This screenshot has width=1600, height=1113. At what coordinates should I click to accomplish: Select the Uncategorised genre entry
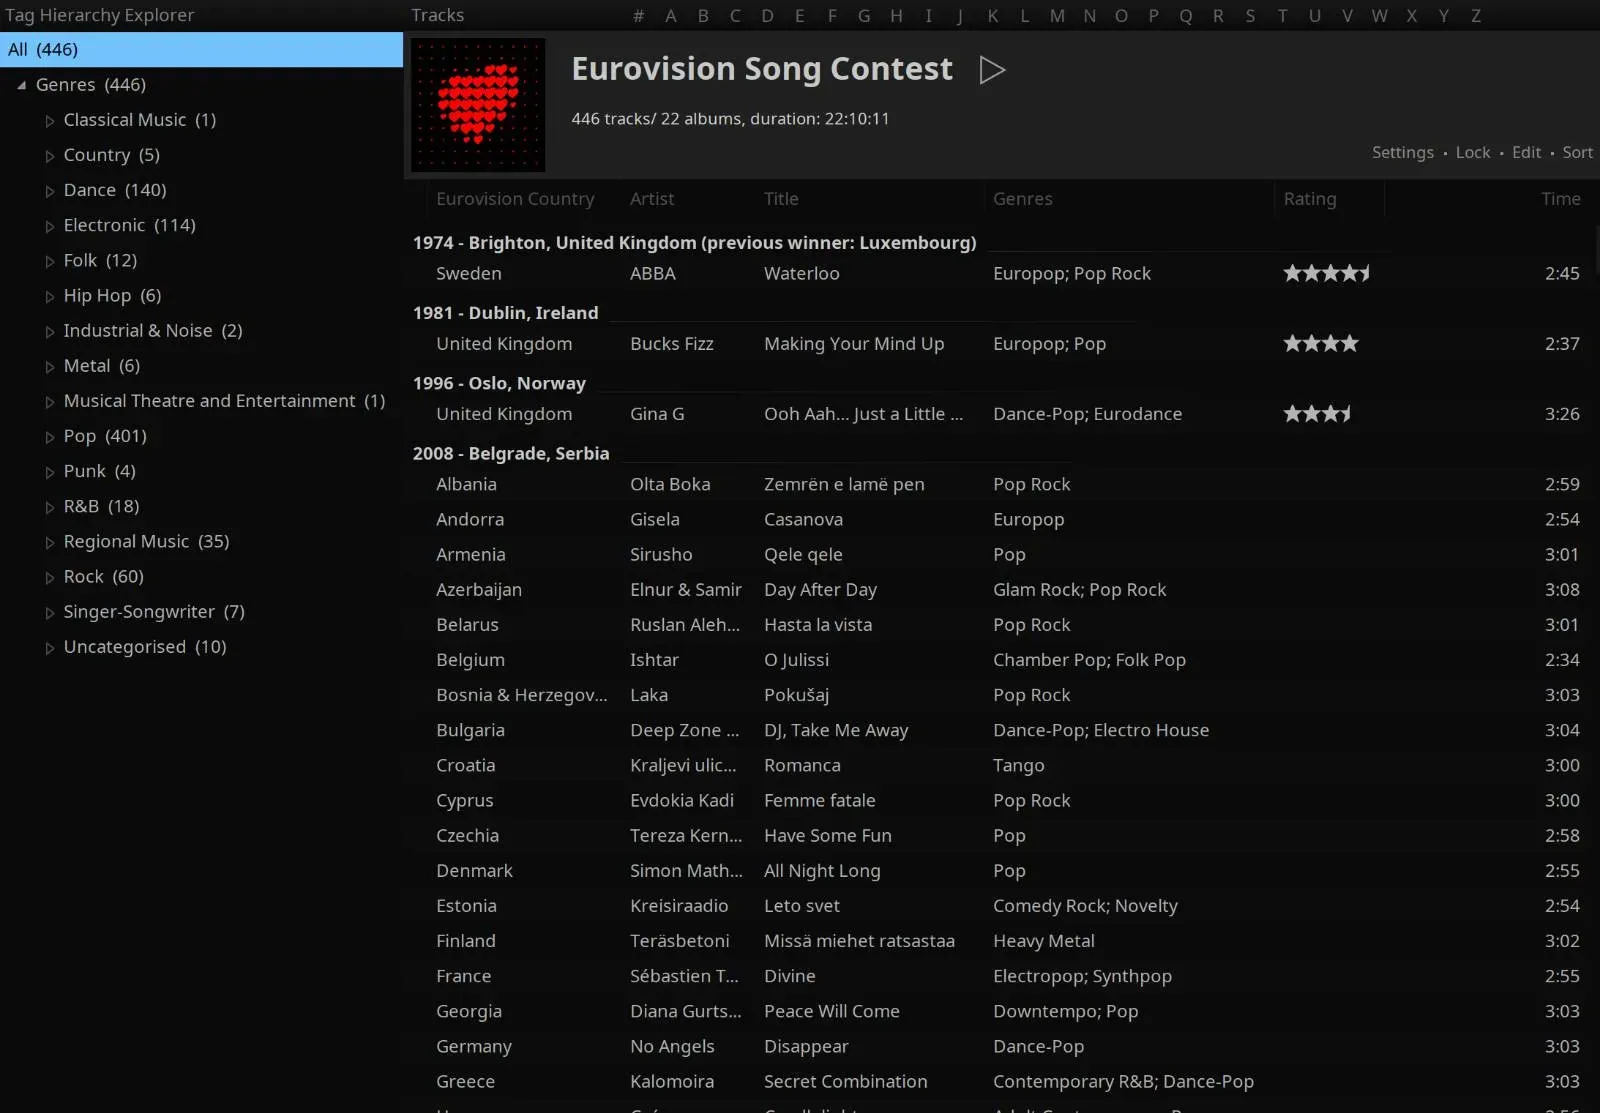(123, 647)
